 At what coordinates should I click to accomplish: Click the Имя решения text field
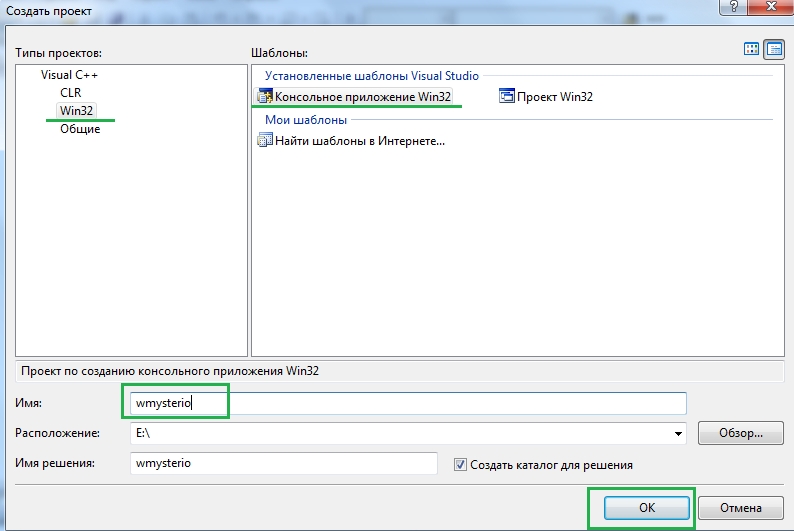tap(284, 464)
